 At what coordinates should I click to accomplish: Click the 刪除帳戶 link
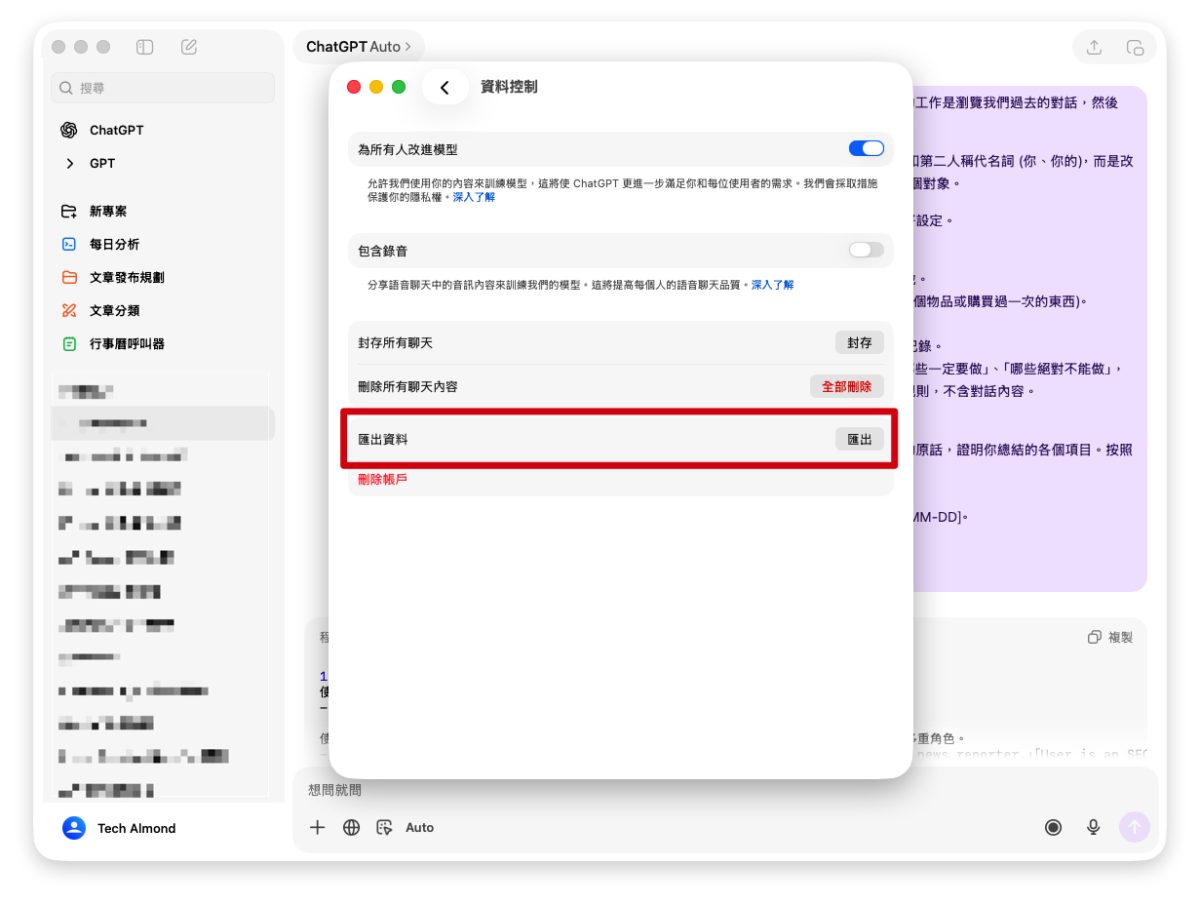383,479
